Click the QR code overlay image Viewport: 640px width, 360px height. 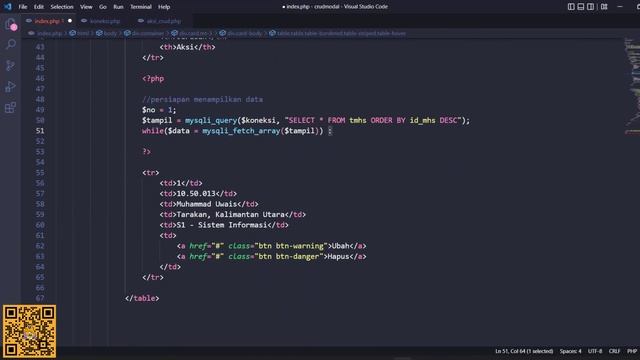pyautogui.click(x=29, y=331)
